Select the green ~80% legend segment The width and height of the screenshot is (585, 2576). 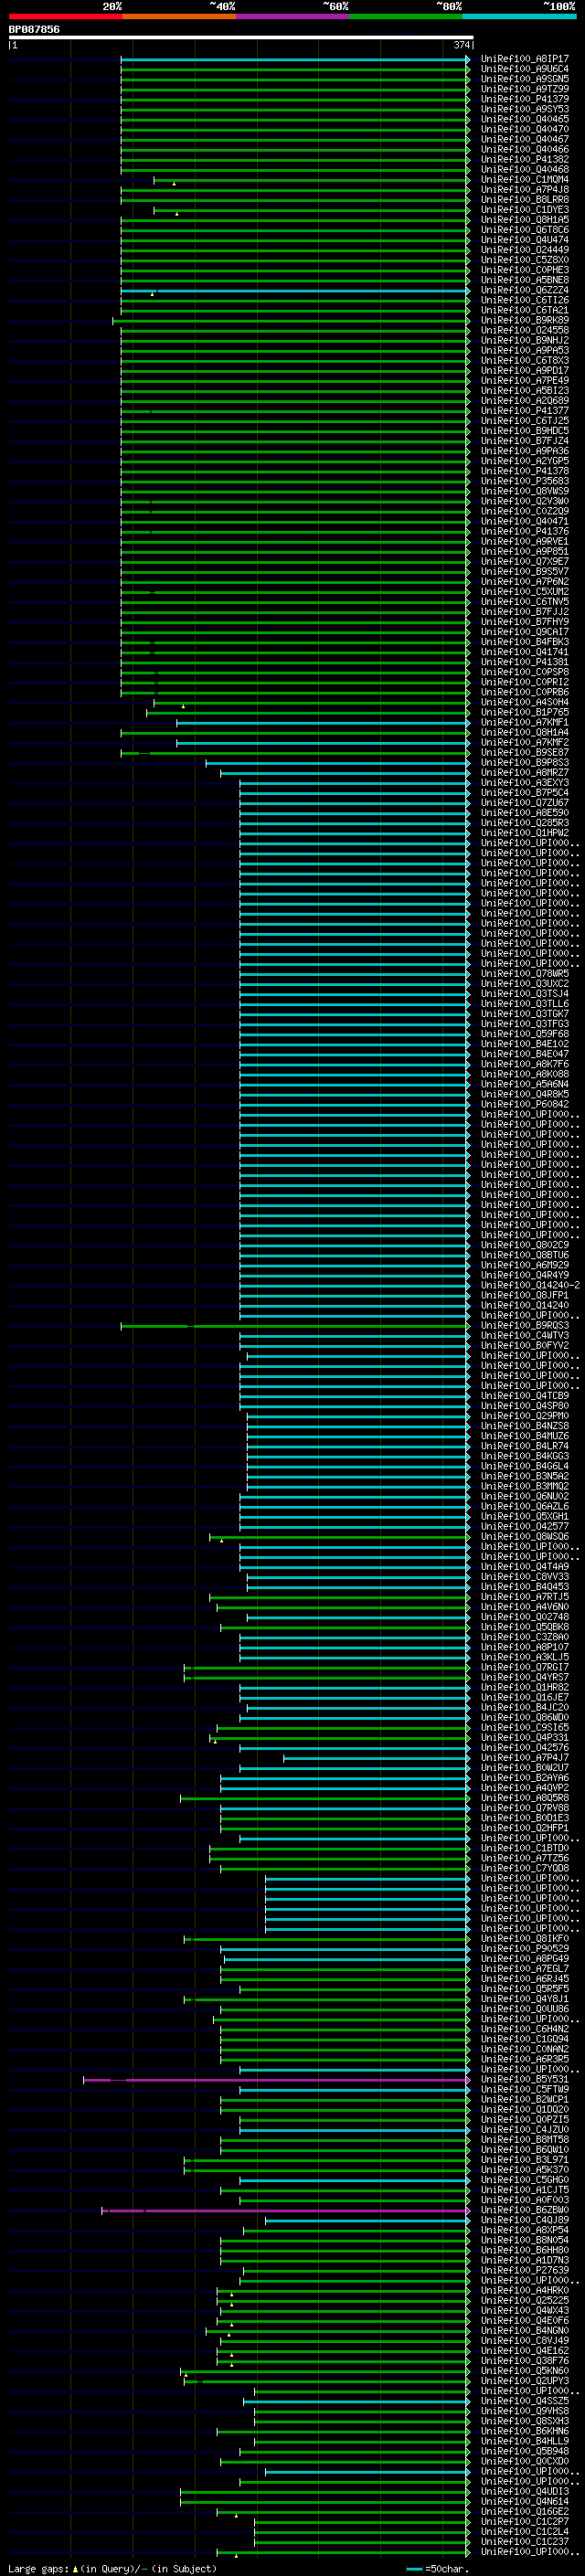(406, 16)
